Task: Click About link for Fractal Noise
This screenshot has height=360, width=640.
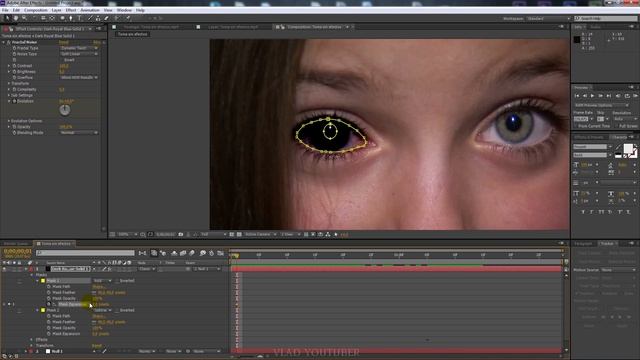Action: (97, 42)
